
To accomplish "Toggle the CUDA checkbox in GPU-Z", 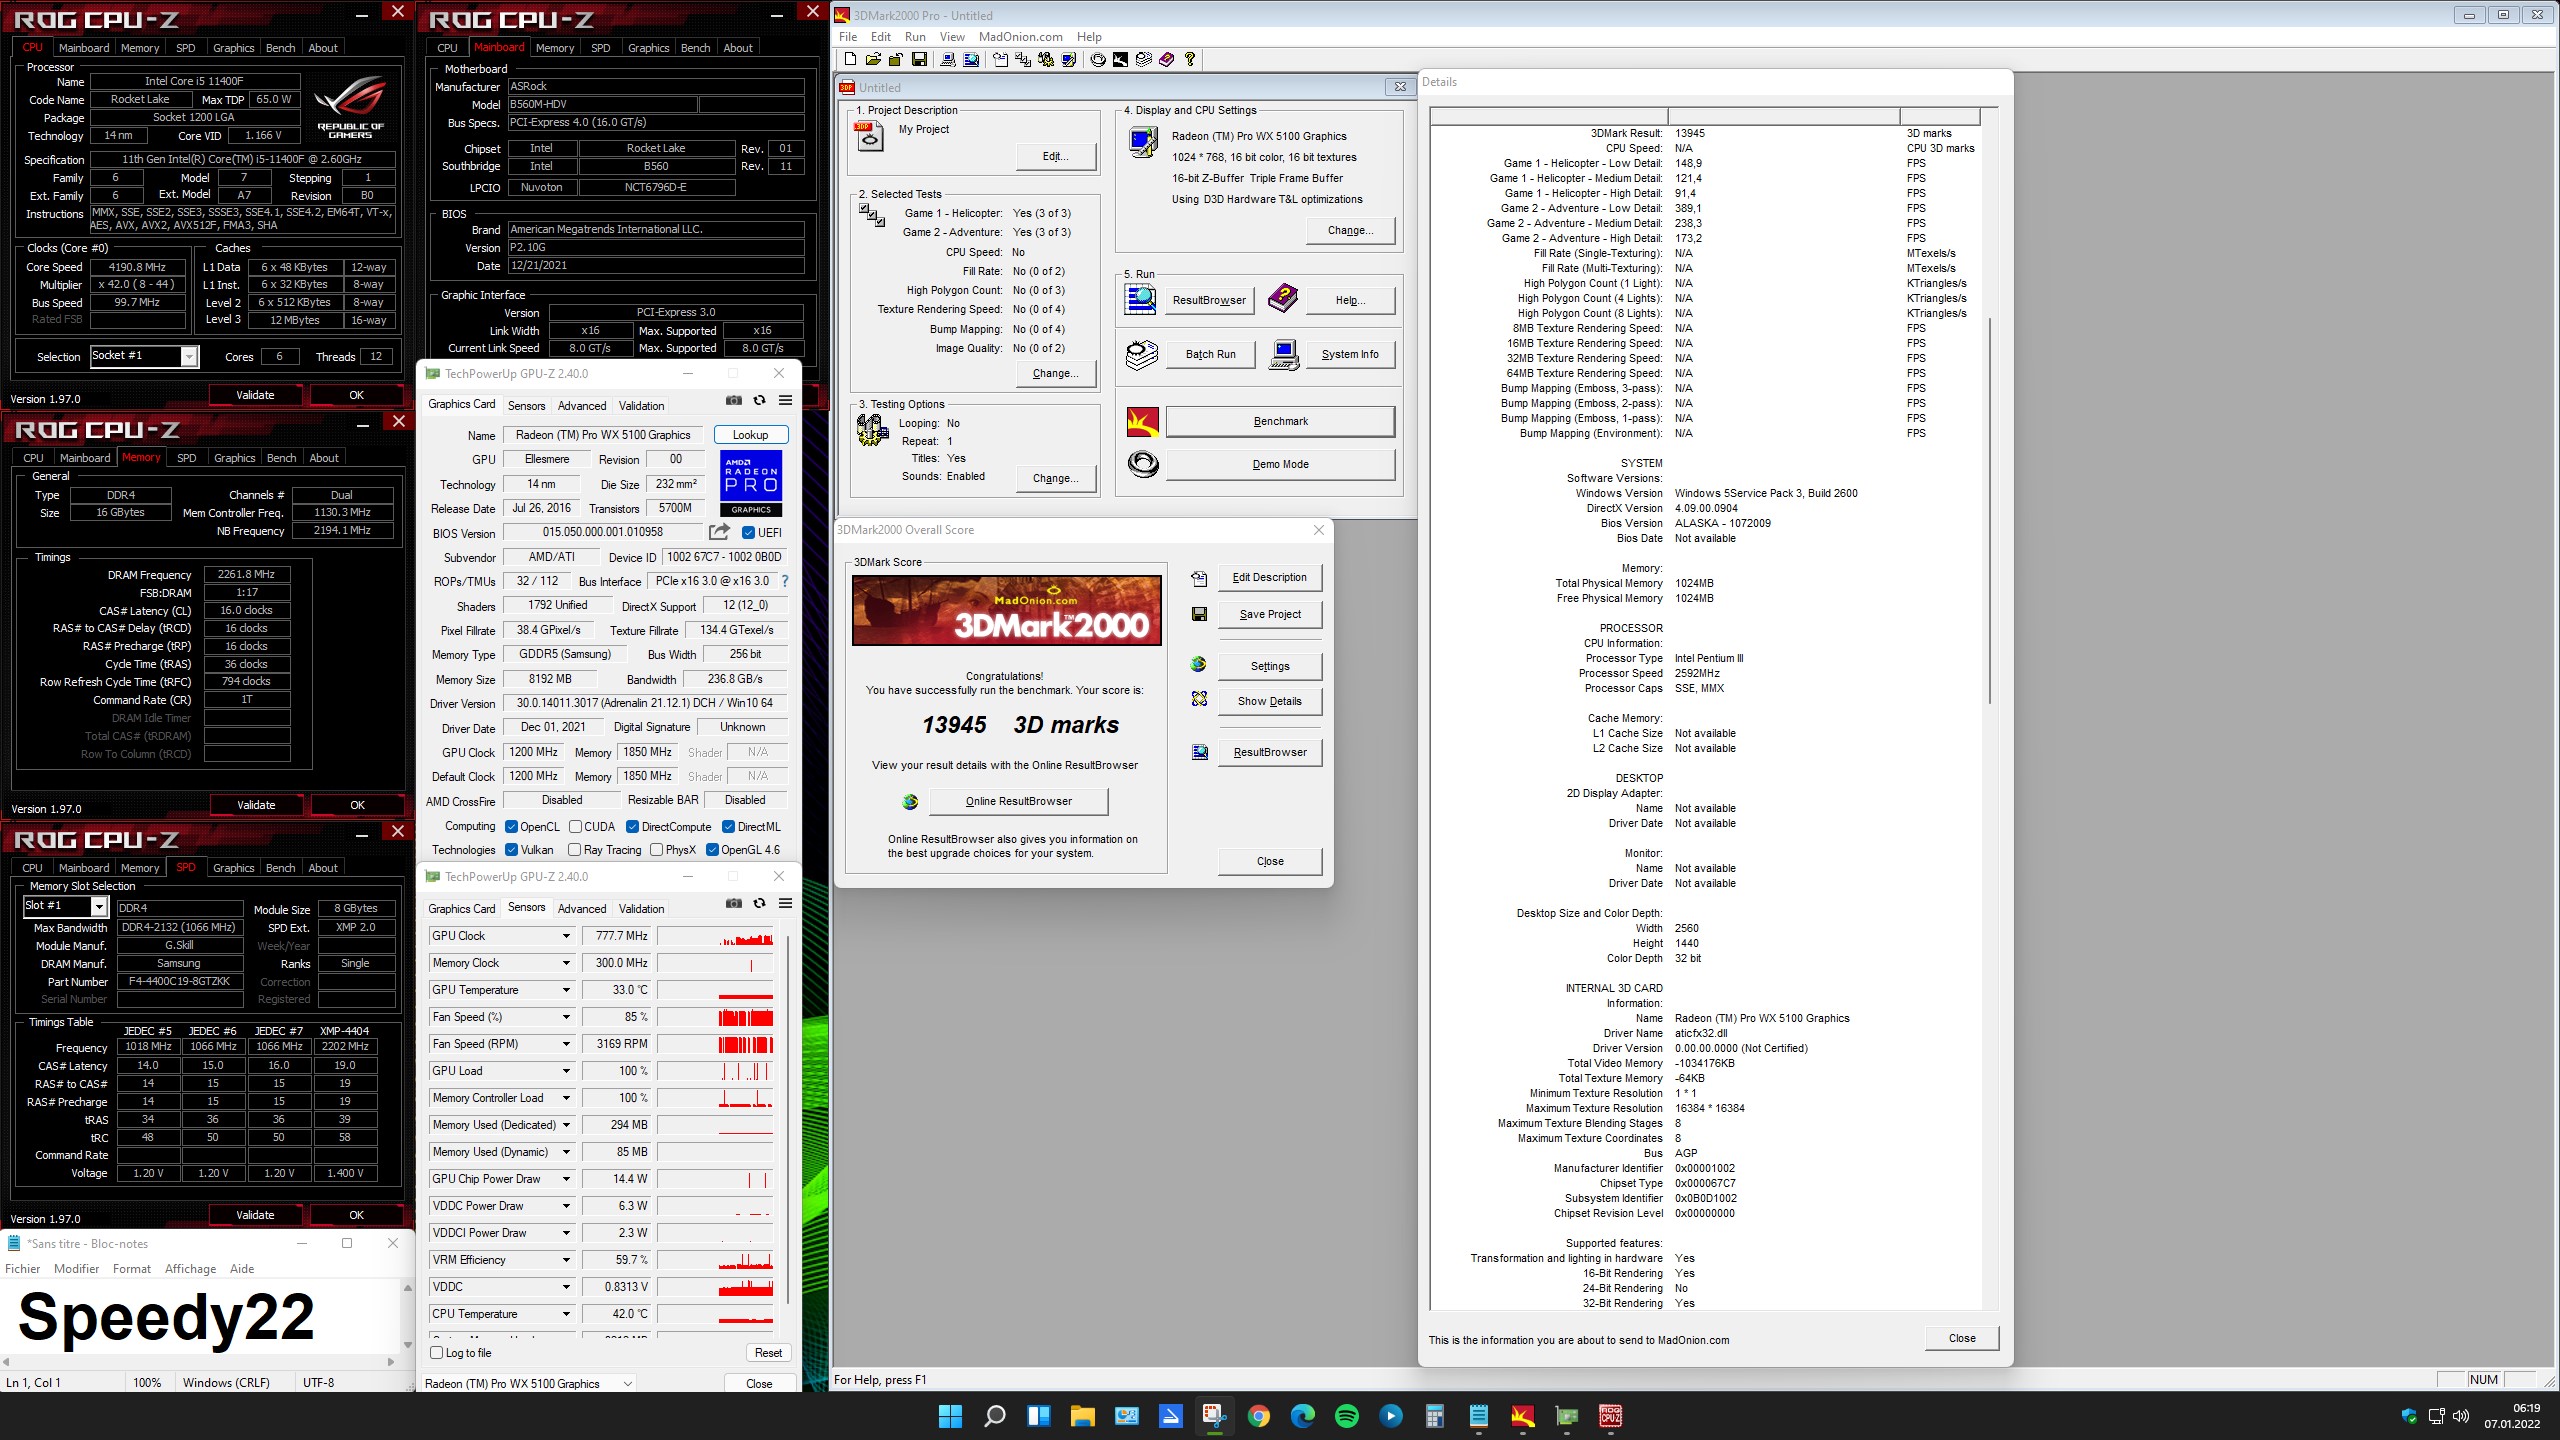I will point(576,827).
